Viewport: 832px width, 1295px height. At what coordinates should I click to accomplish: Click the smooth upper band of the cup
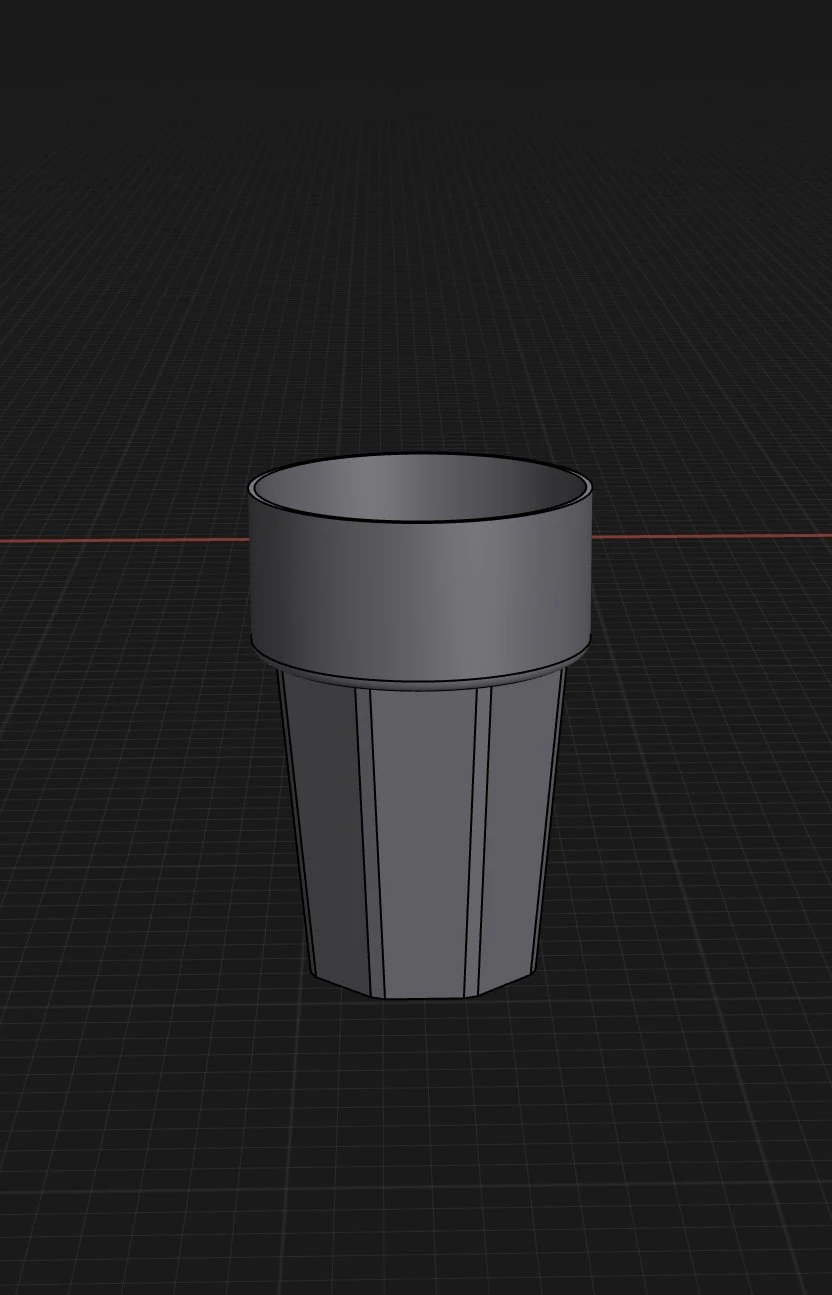[x=420, y=590]
